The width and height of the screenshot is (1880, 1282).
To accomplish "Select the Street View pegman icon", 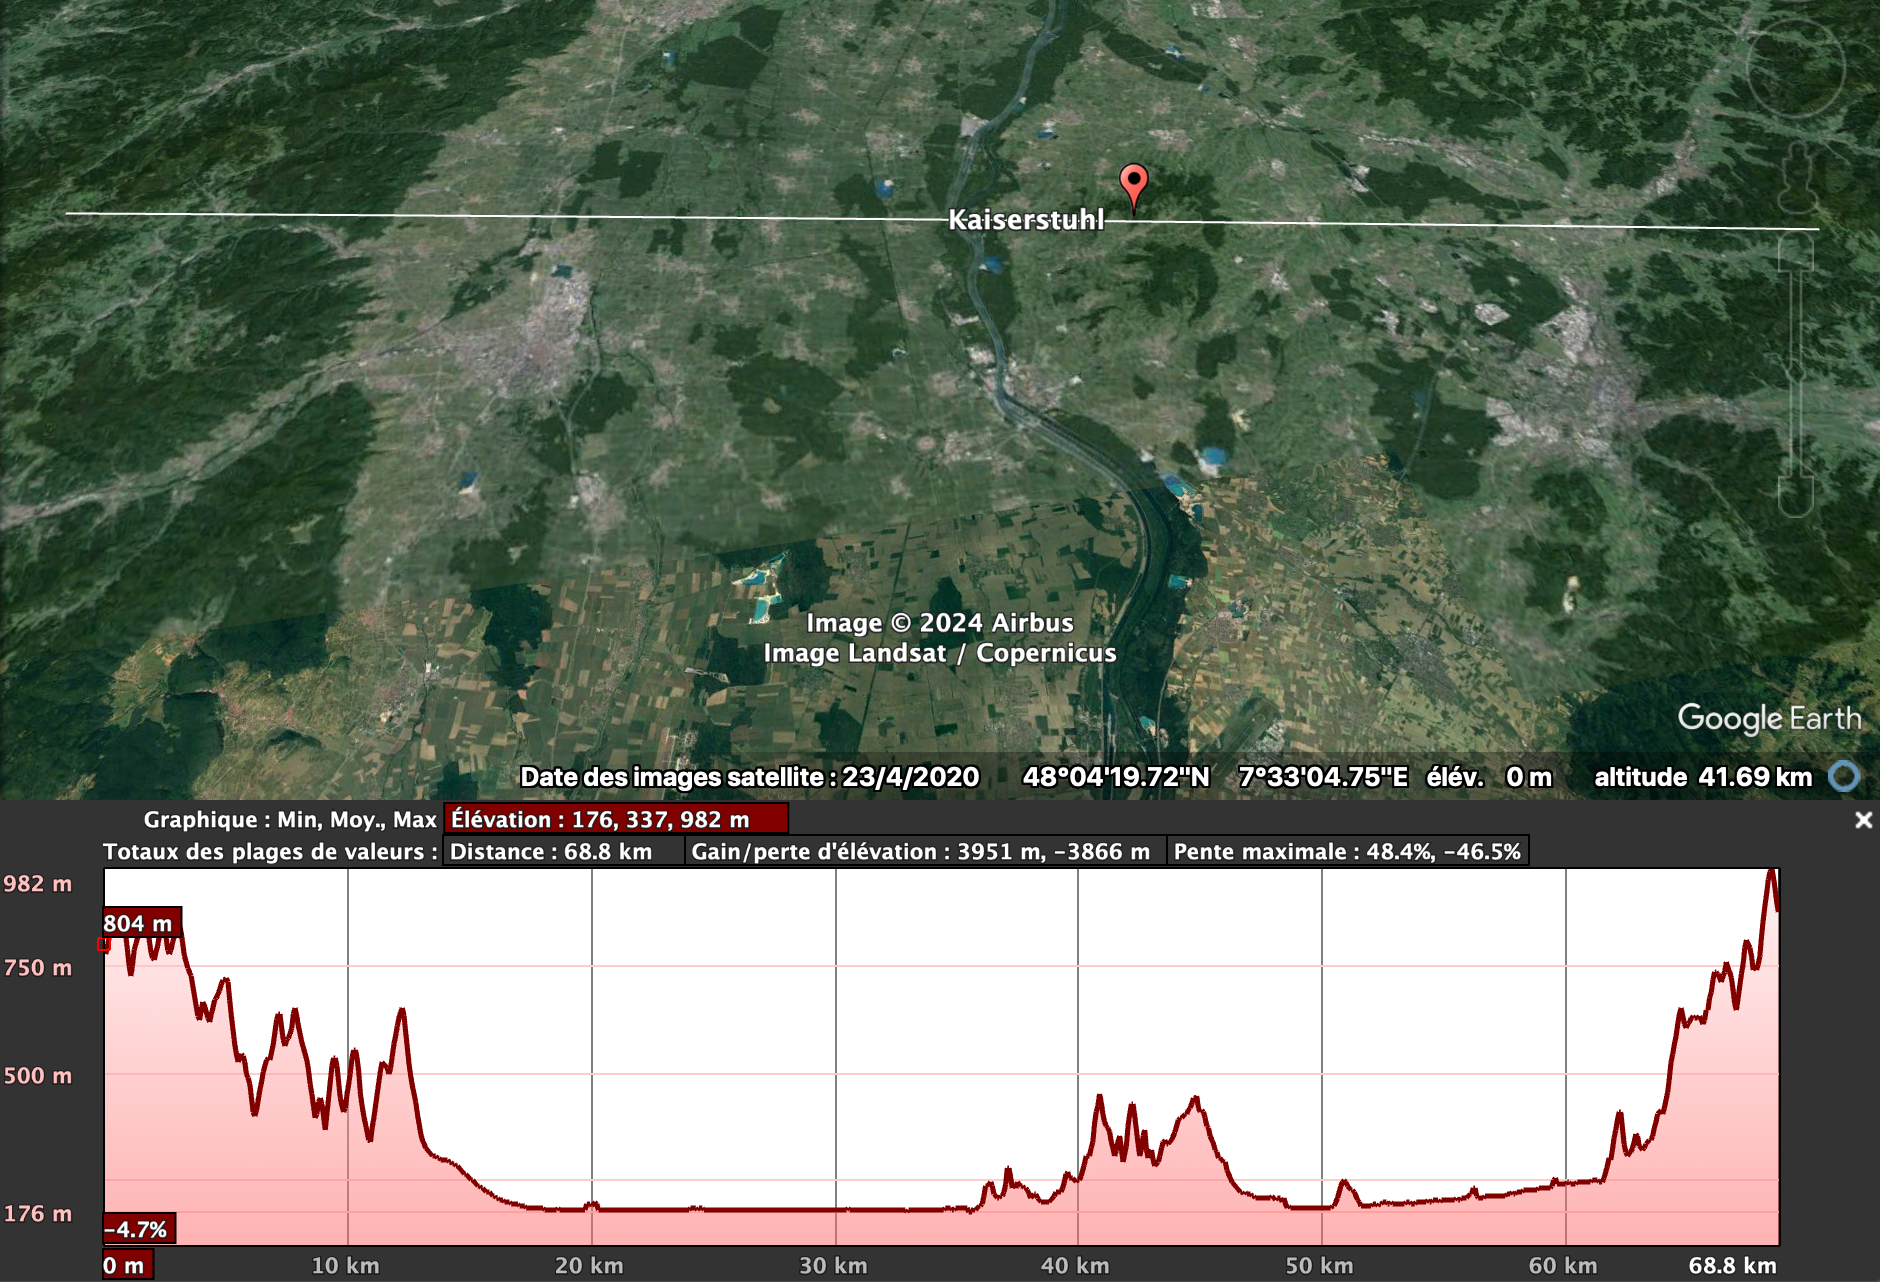I will (1796, 178).
